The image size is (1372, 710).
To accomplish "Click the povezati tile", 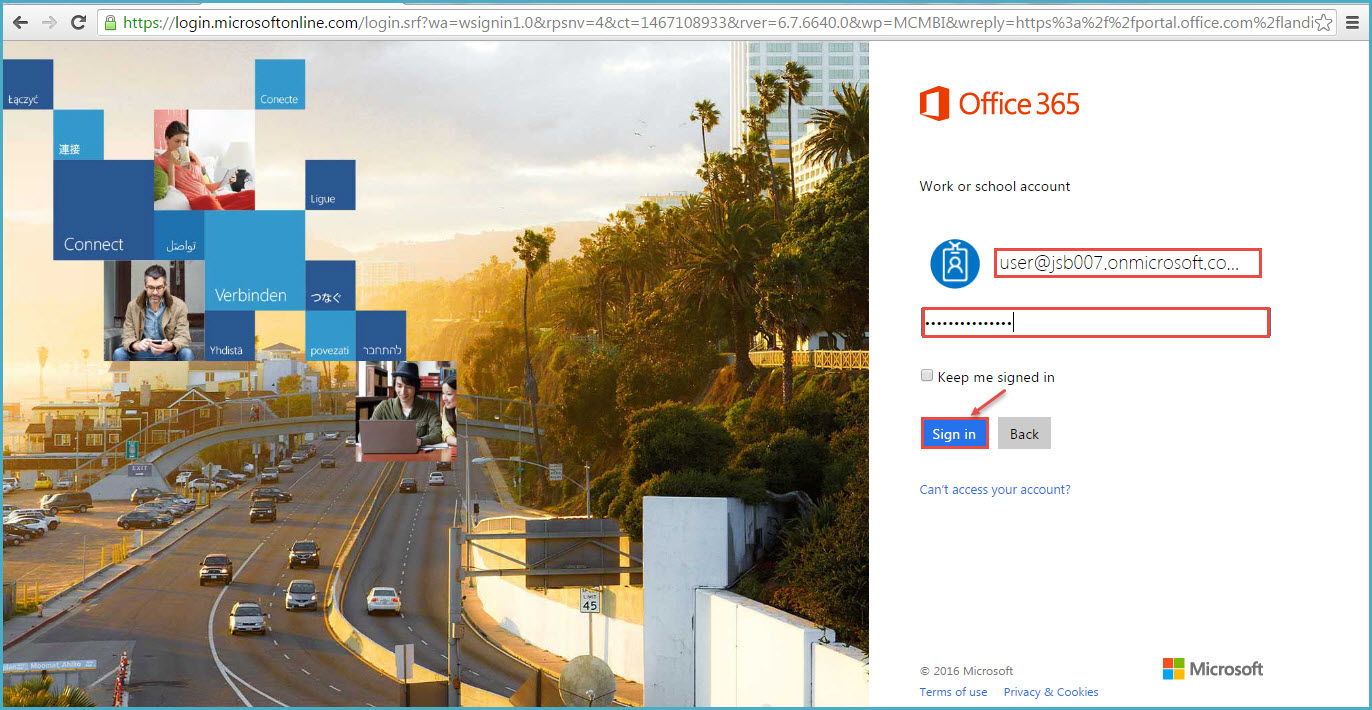I will point(330,336).
